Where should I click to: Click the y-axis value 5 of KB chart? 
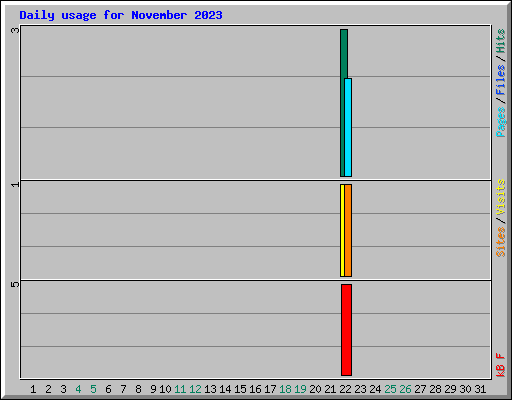(x=15, y=284)
